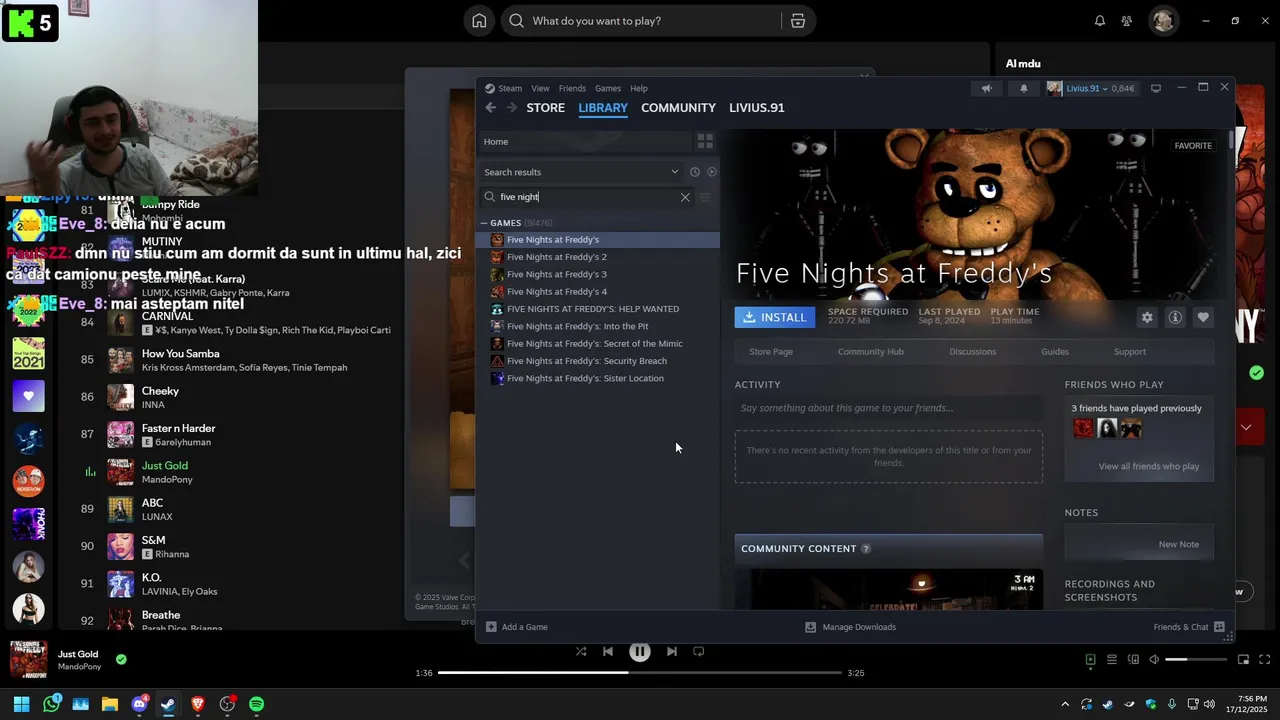
Task: Collapse the GAMES section in library
Action: tap(485, 223)
